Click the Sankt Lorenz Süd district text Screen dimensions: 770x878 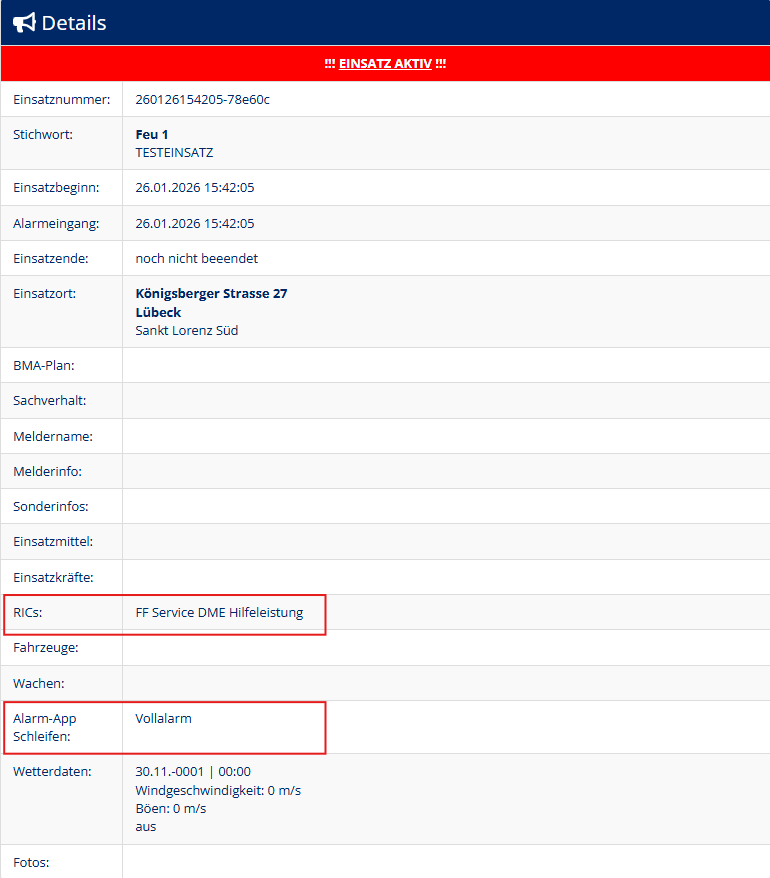click(x=186, y=330)
